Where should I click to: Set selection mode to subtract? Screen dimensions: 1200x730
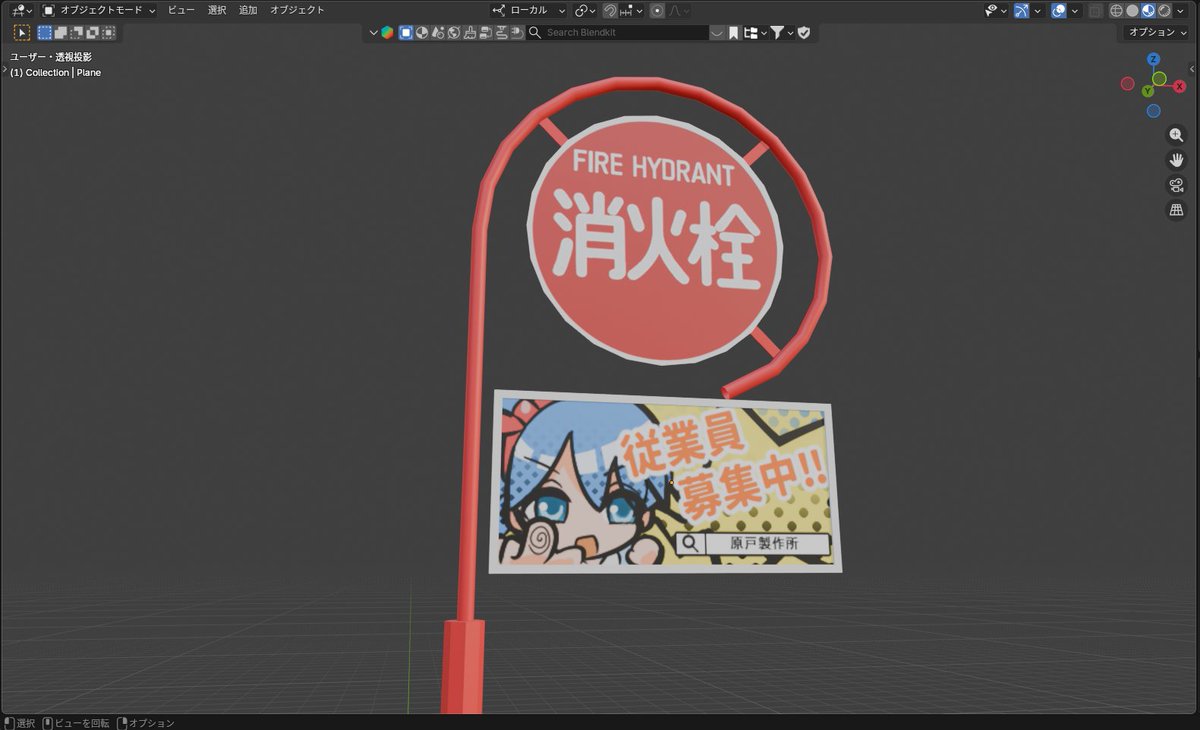(76, 32)
